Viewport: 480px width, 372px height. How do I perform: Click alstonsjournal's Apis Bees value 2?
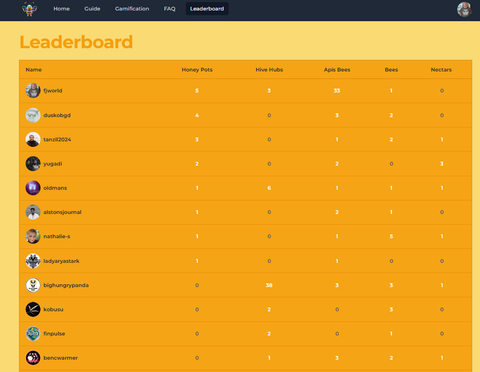pos(337,212)
